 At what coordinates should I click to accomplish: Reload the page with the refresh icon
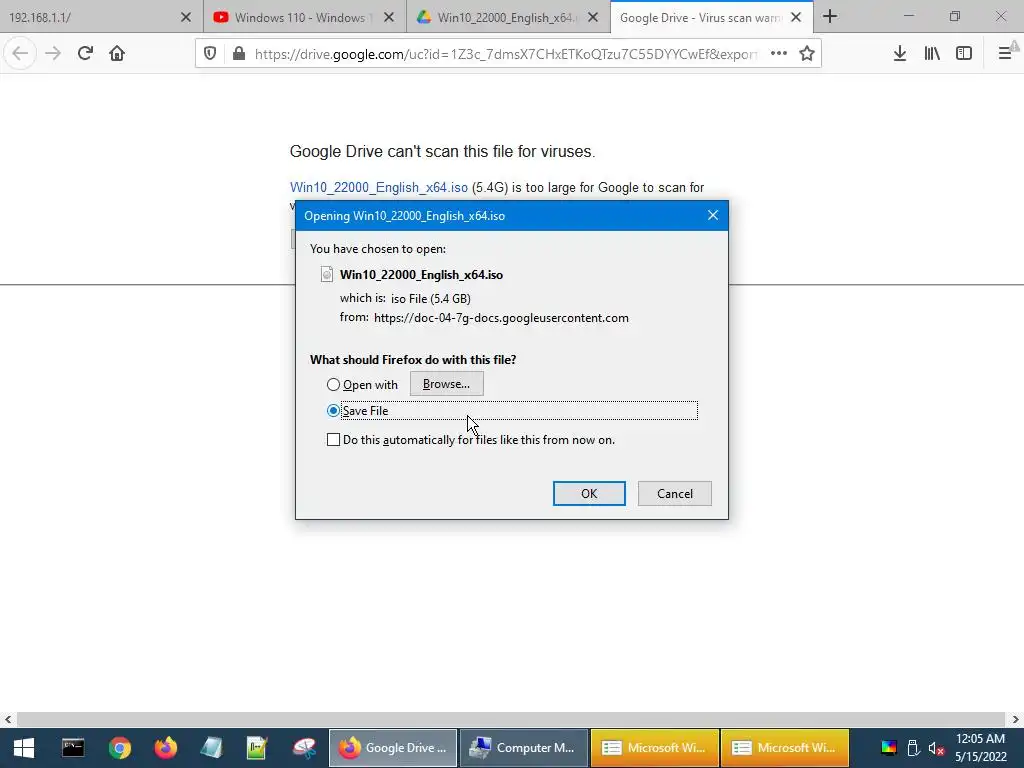click(x=85, y=53)
